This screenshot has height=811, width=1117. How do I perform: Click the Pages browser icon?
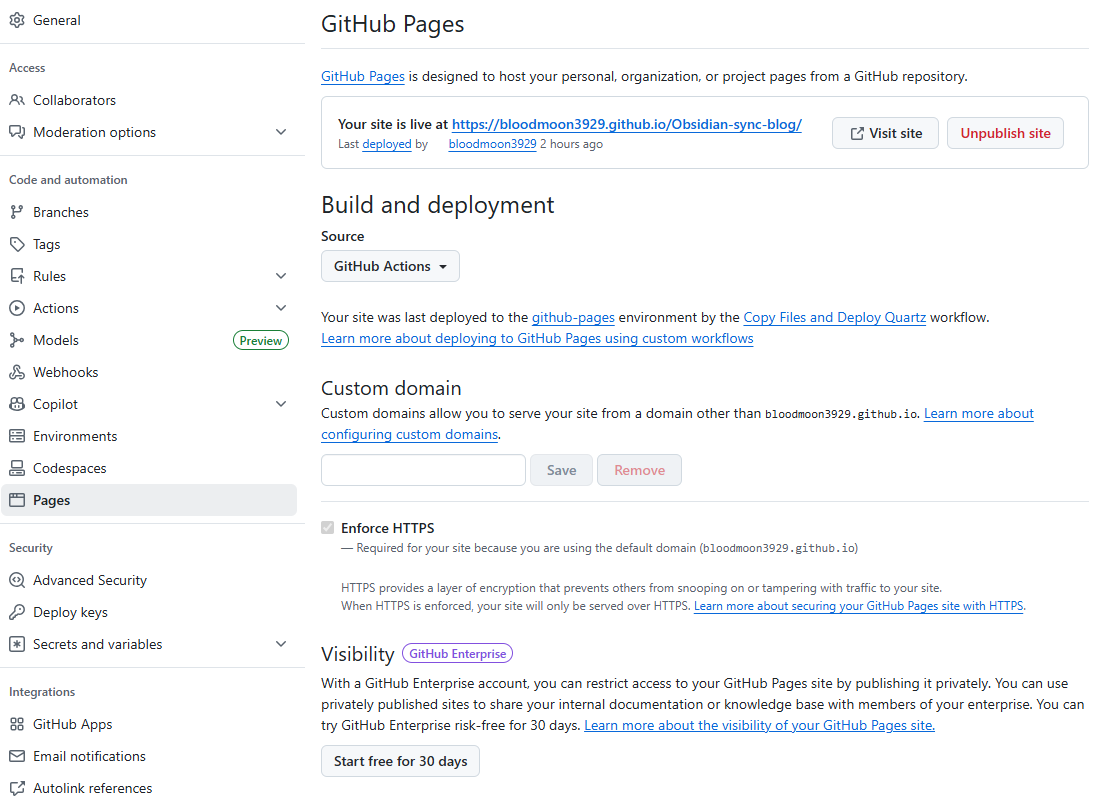[17, 500]
